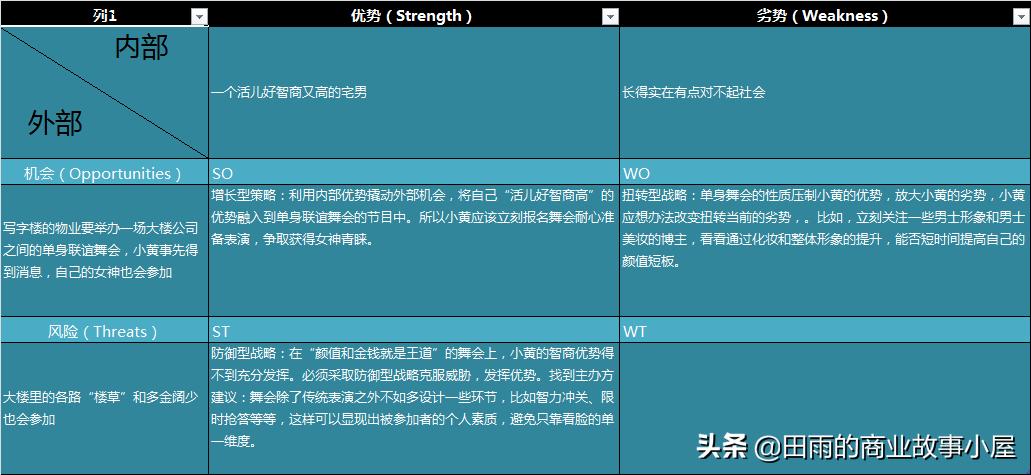Click the 内部 label in the diagonal cell
The image size is (1031, 475).
pyautogui.click(x=141, y=47)
